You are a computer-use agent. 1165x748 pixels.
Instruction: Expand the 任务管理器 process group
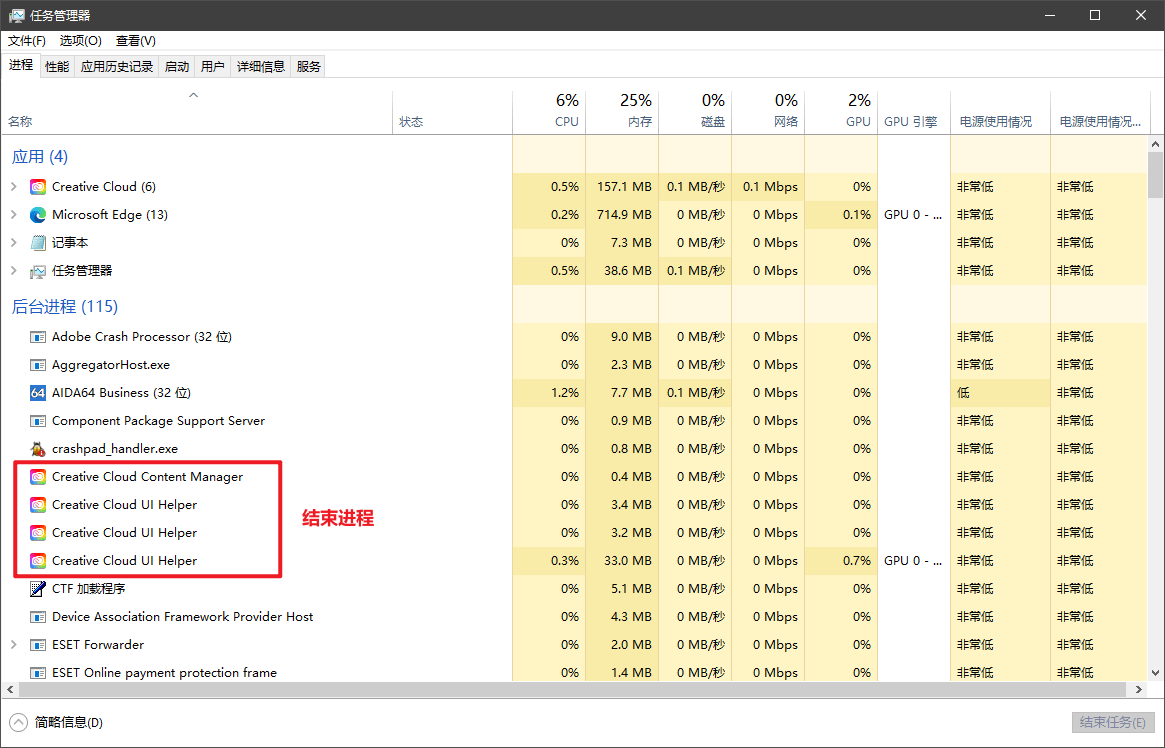[13, 271]
